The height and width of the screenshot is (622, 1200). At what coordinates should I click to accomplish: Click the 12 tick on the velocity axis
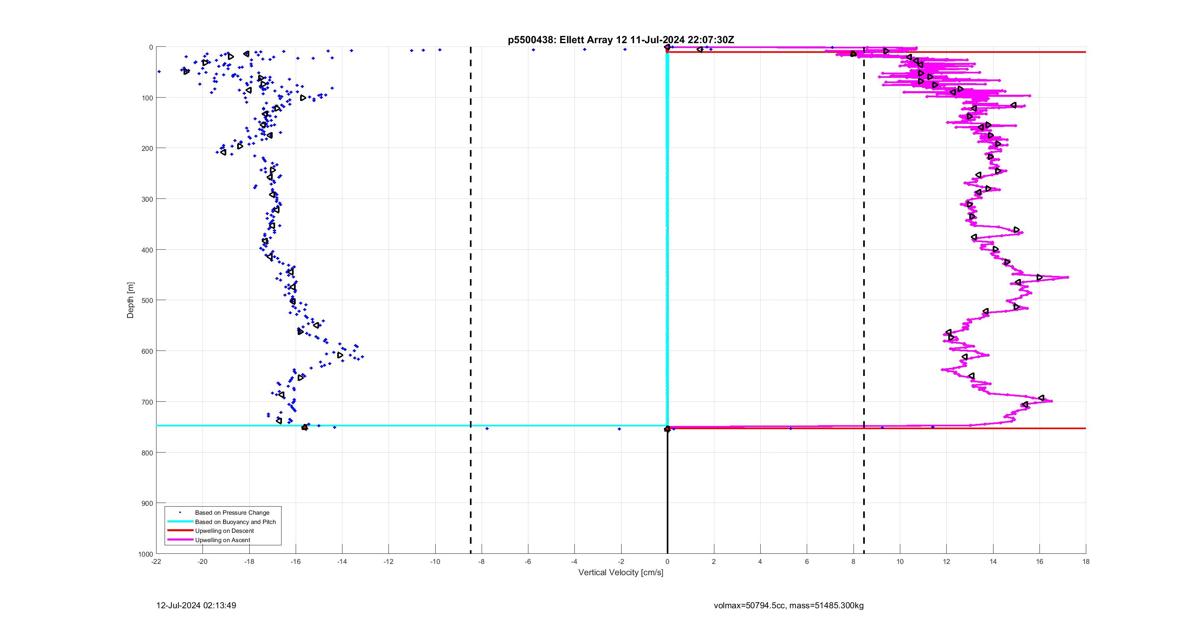click(947, 562)
